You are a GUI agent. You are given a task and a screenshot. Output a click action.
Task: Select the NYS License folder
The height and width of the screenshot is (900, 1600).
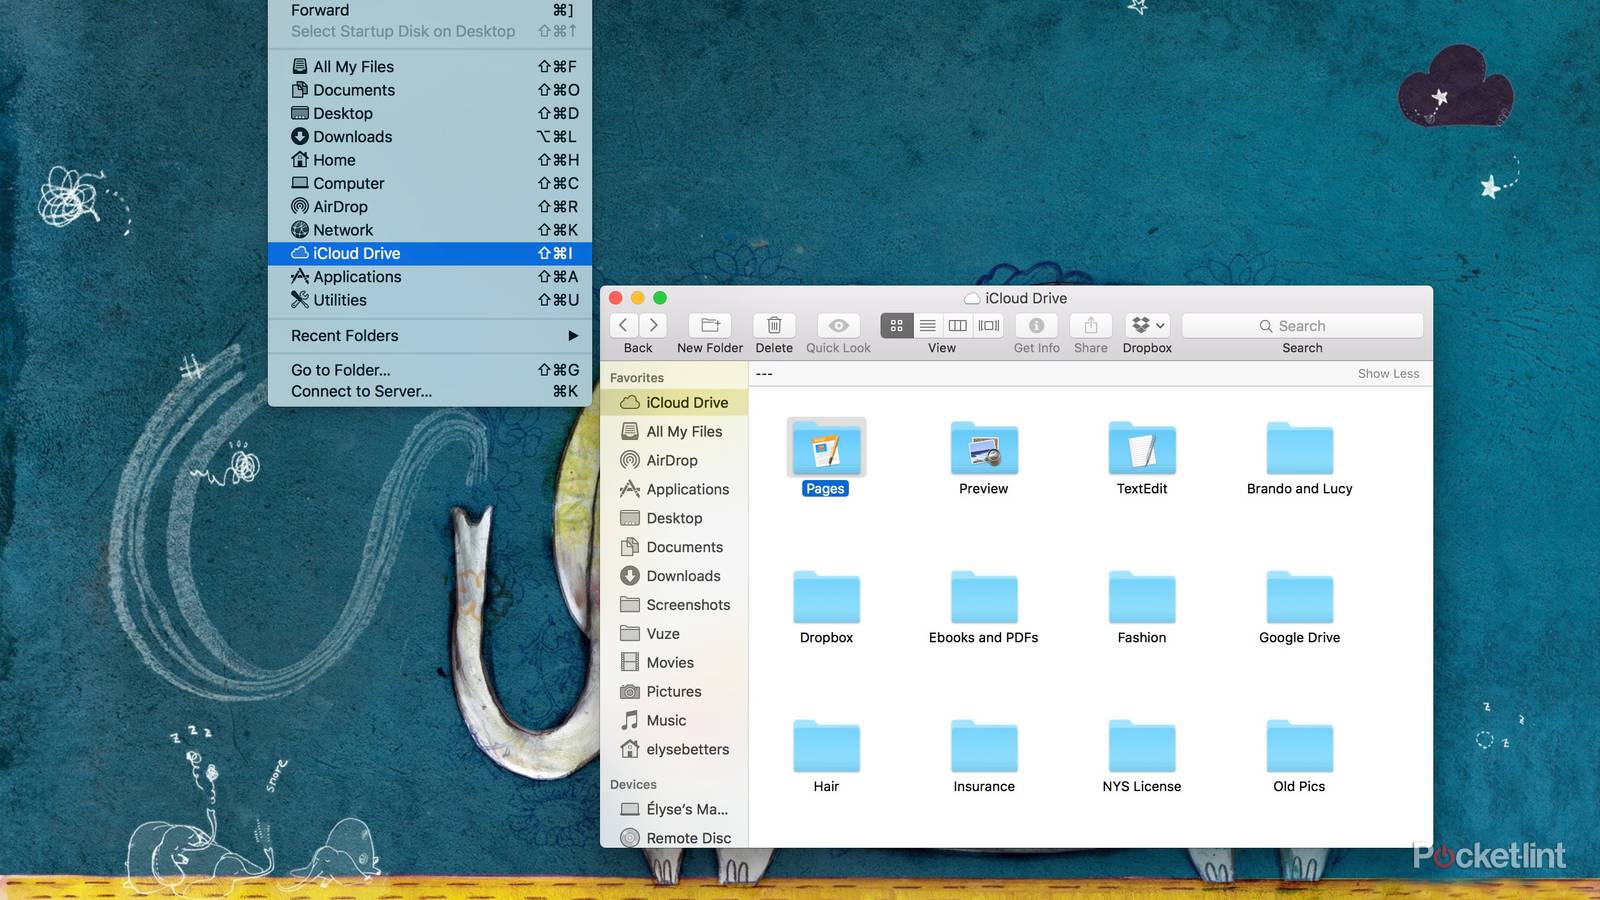[x=1142, y=746]
